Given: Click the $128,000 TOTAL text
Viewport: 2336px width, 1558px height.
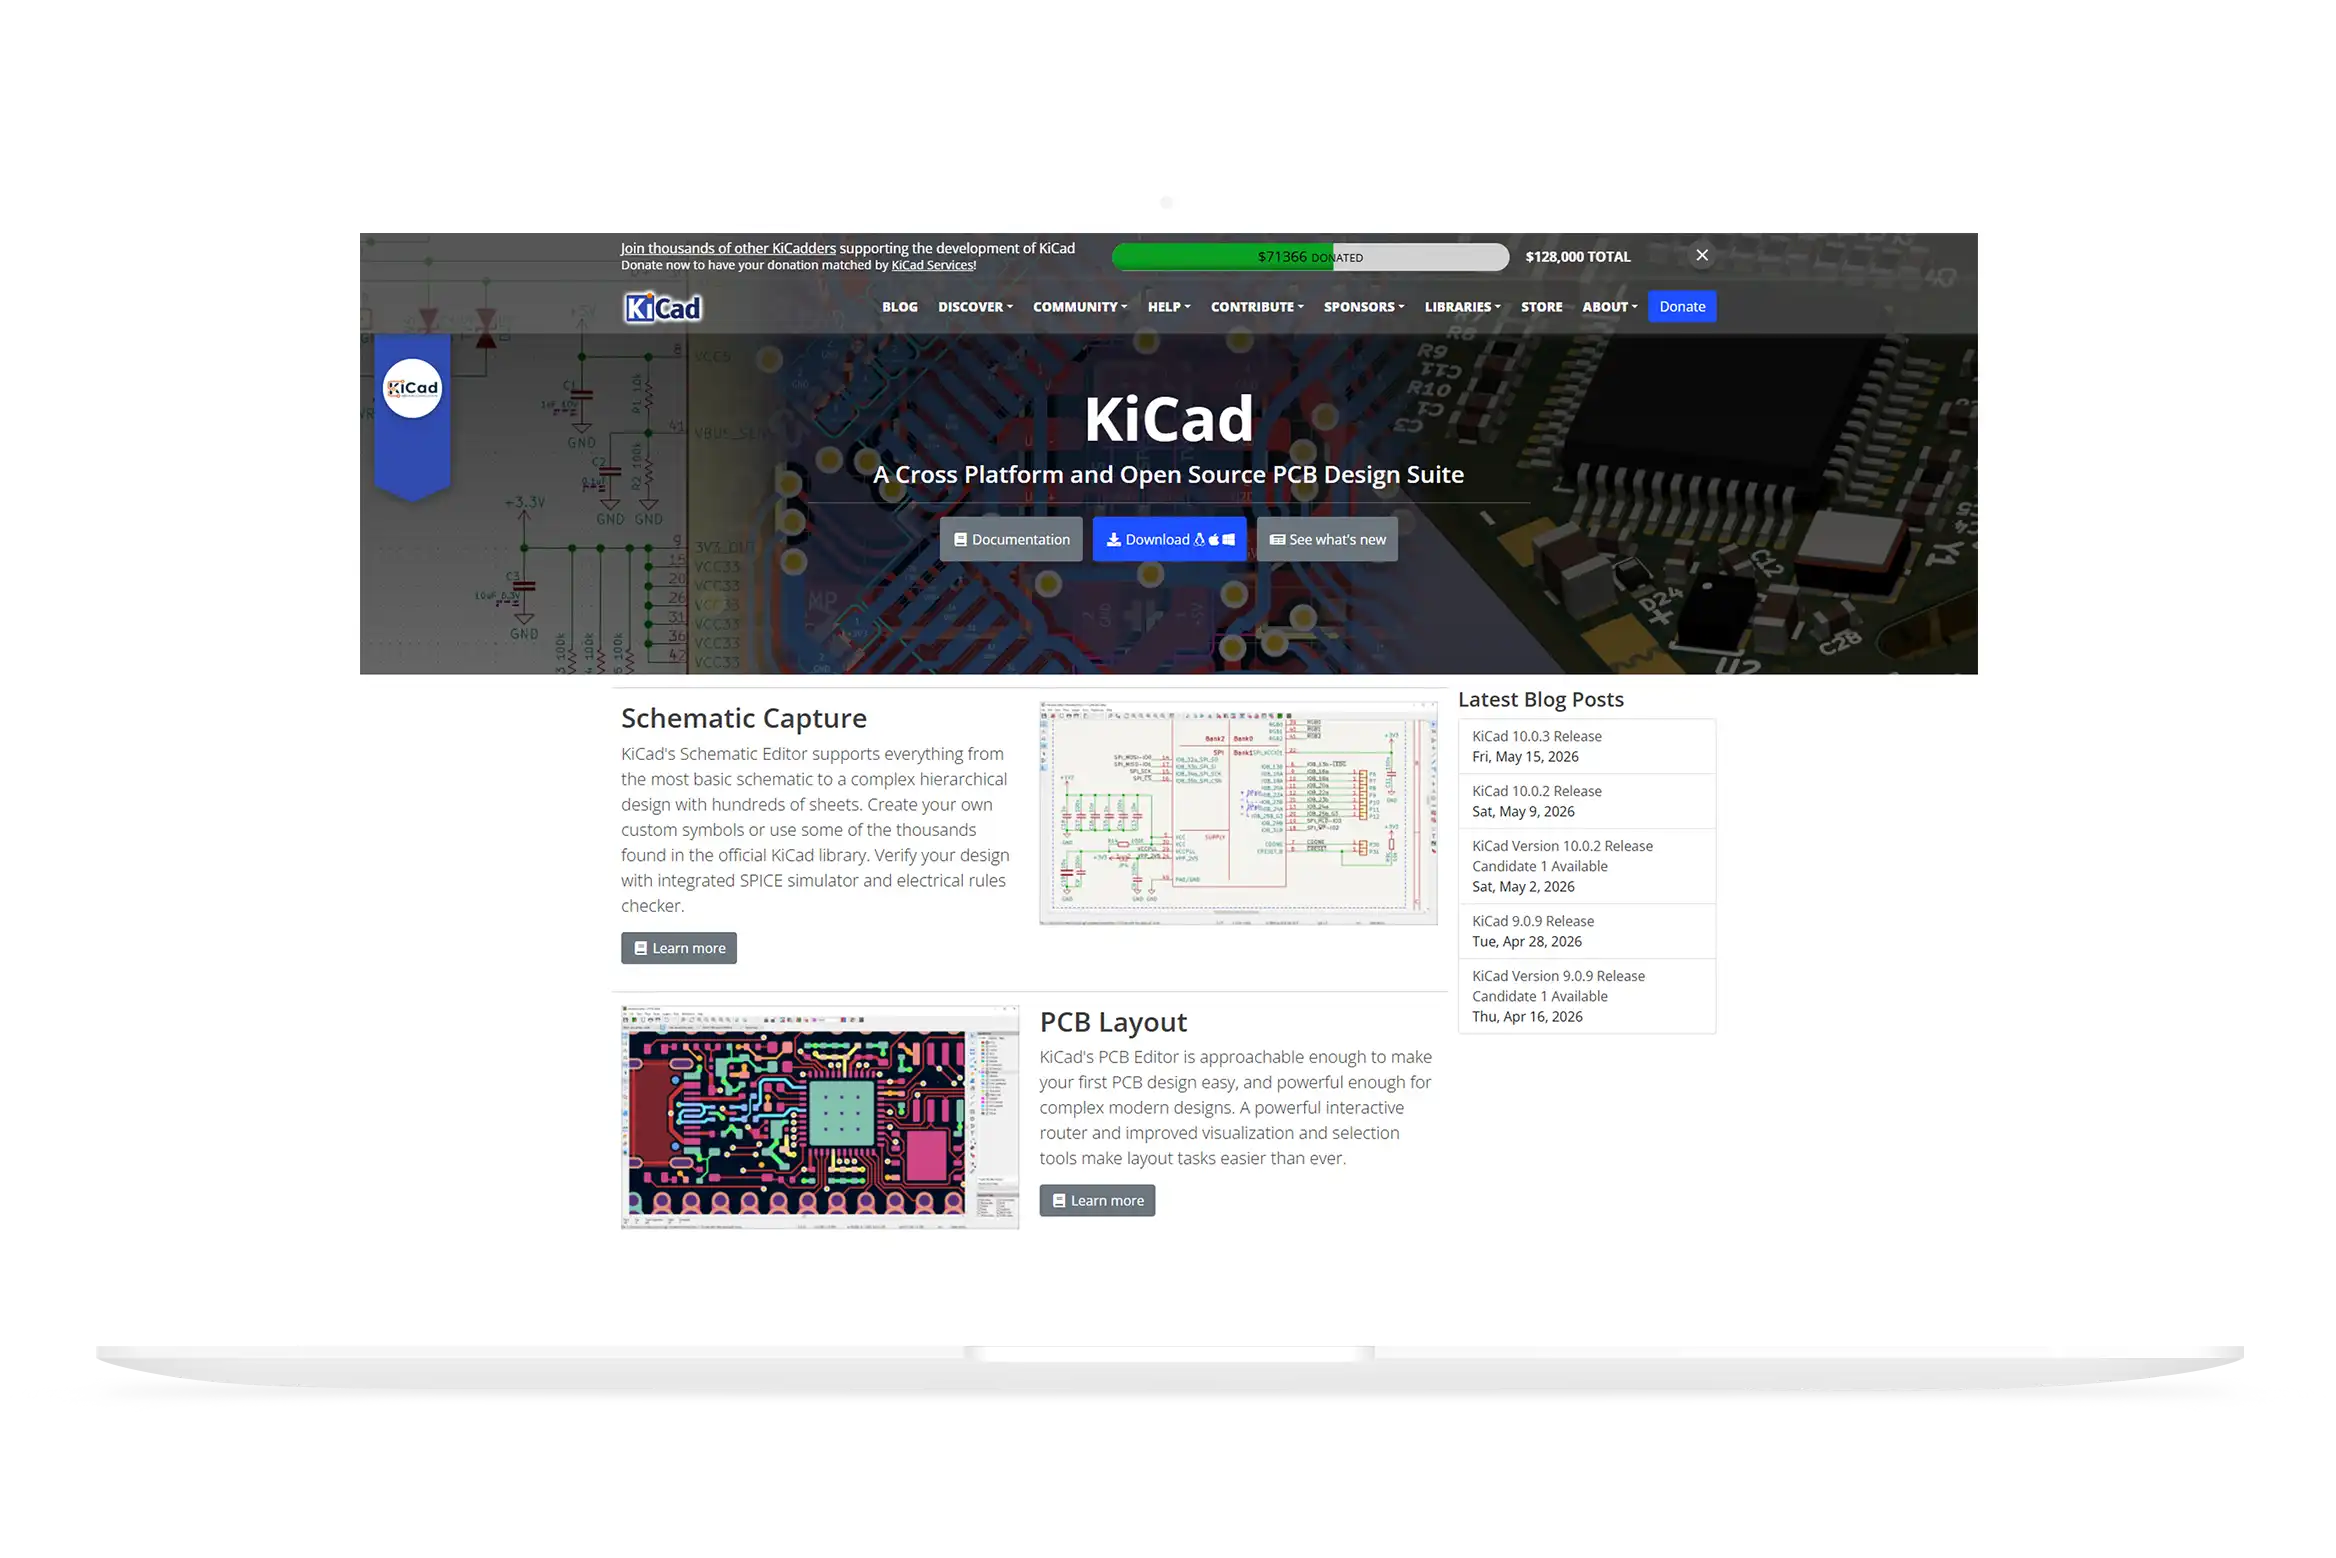Looking at the screenshot, I should [1577, 257].
